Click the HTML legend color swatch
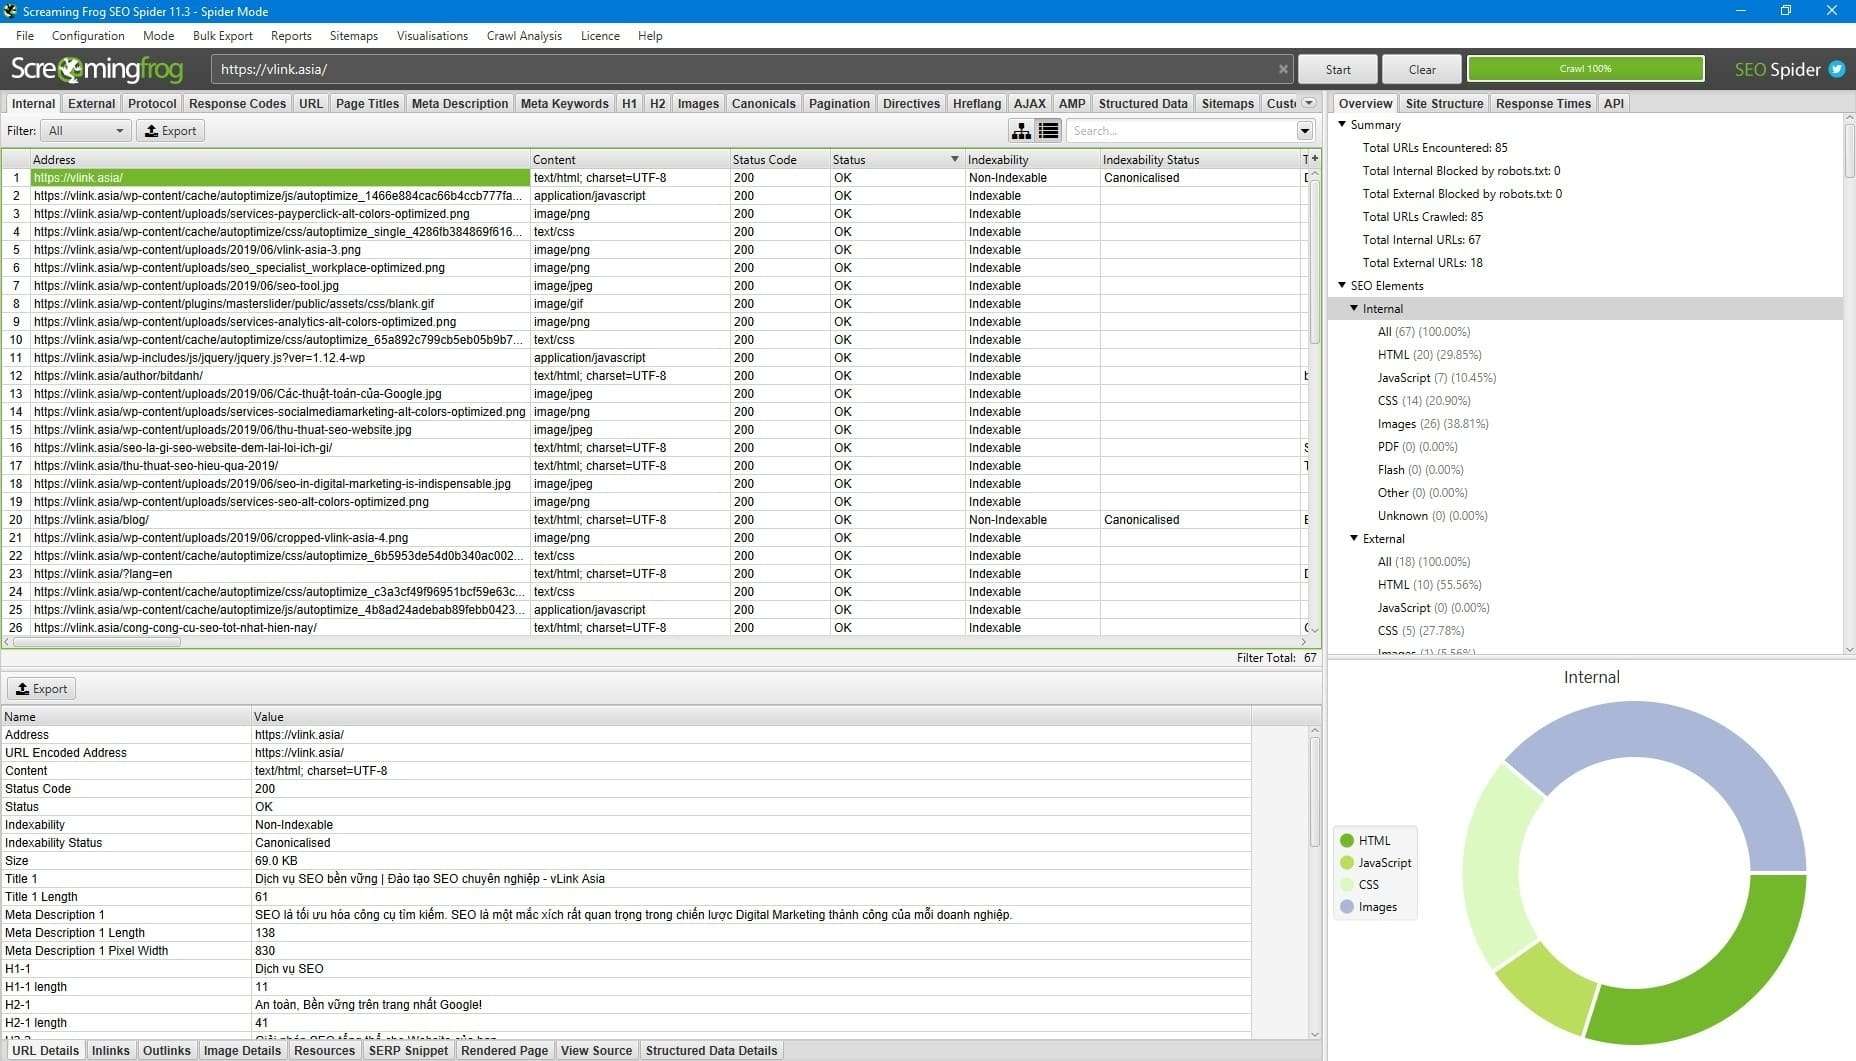 1347,841
